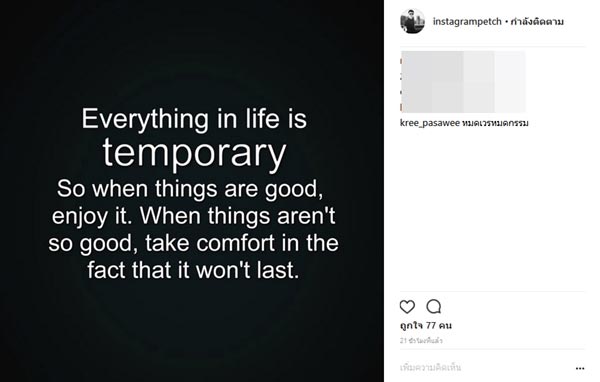Click the line Everything in life is
The height and width of the screenshot is (382, 600).
point(194,119)
